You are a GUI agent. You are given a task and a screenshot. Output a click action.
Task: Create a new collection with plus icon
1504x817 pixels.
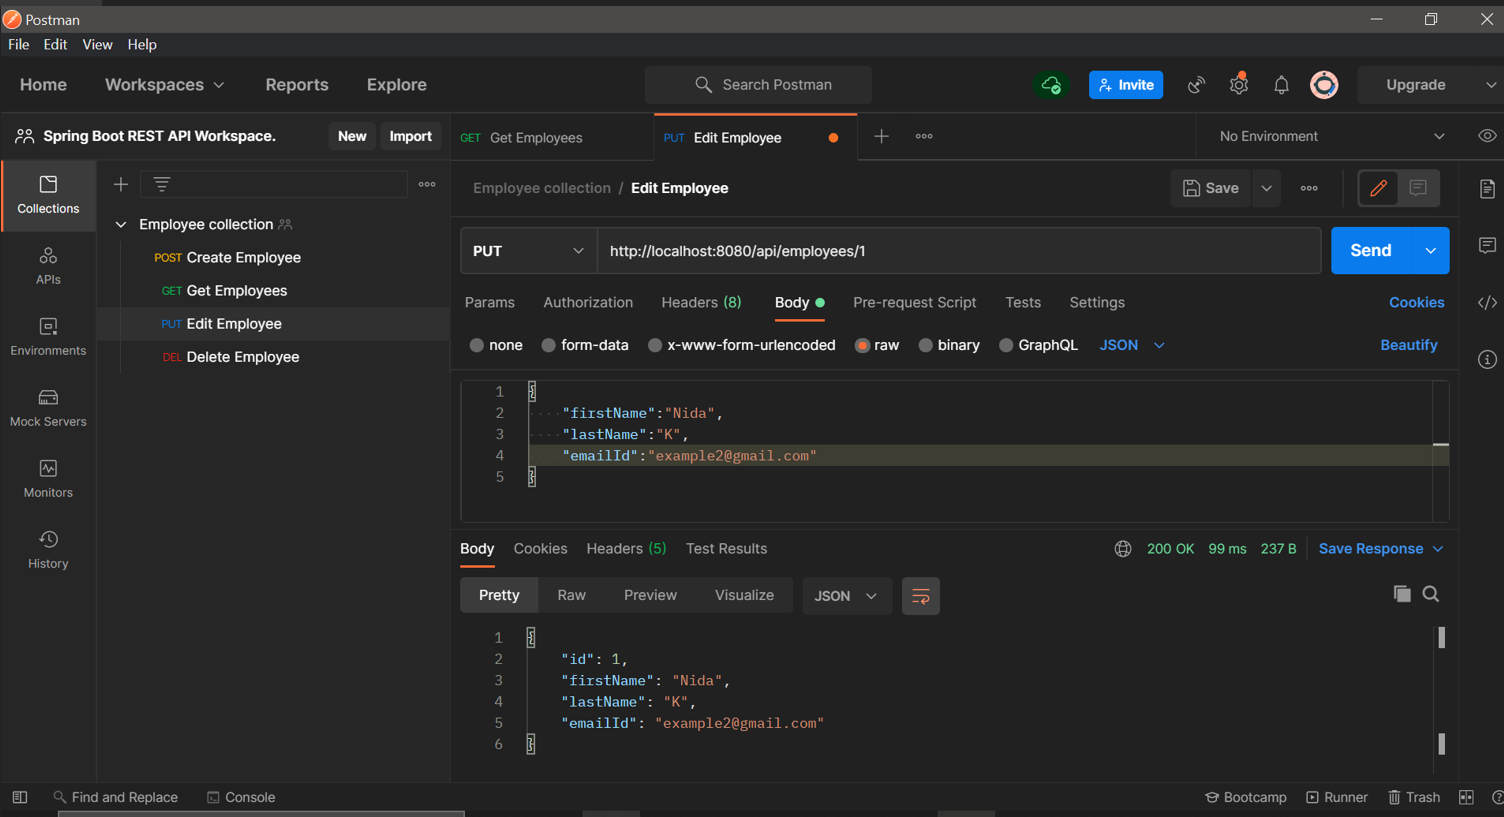pos(121,184)
